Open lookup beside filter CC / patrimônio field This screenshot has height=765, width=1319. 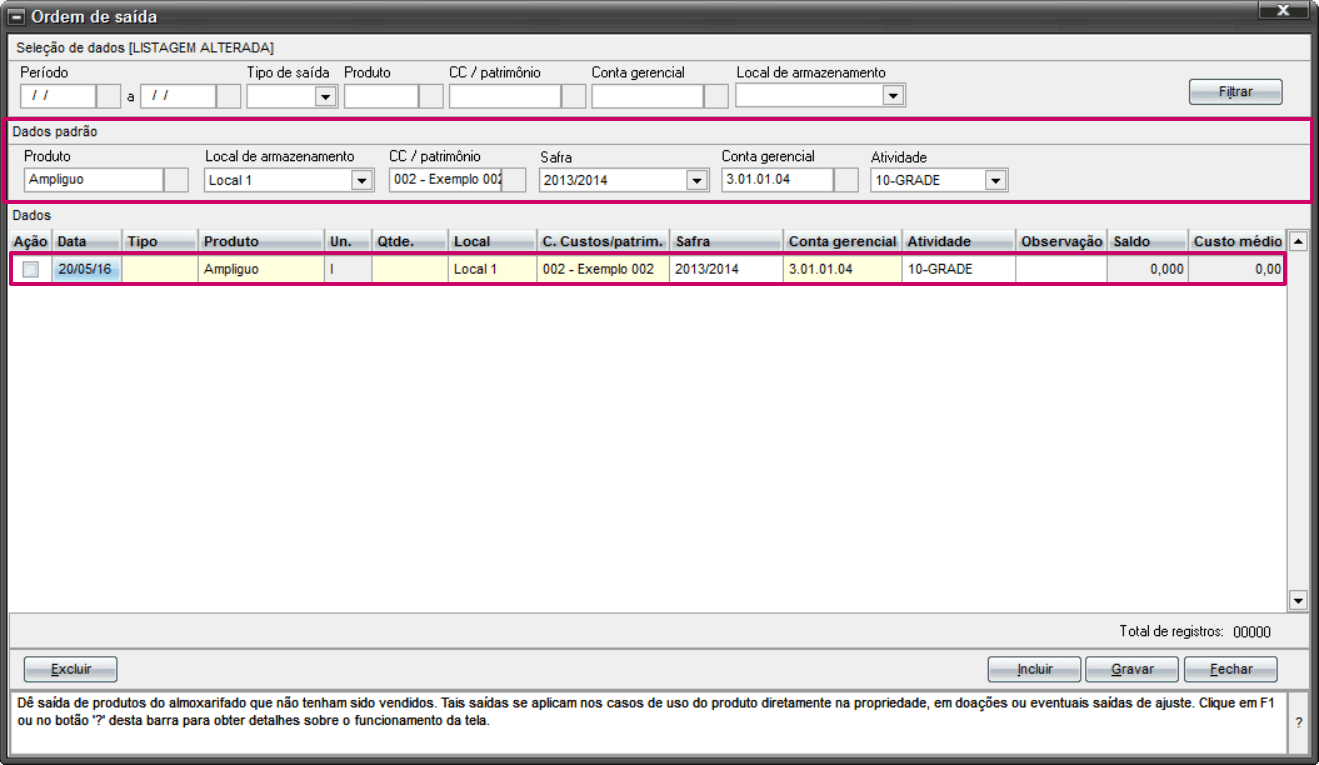[x=574, y=96]
